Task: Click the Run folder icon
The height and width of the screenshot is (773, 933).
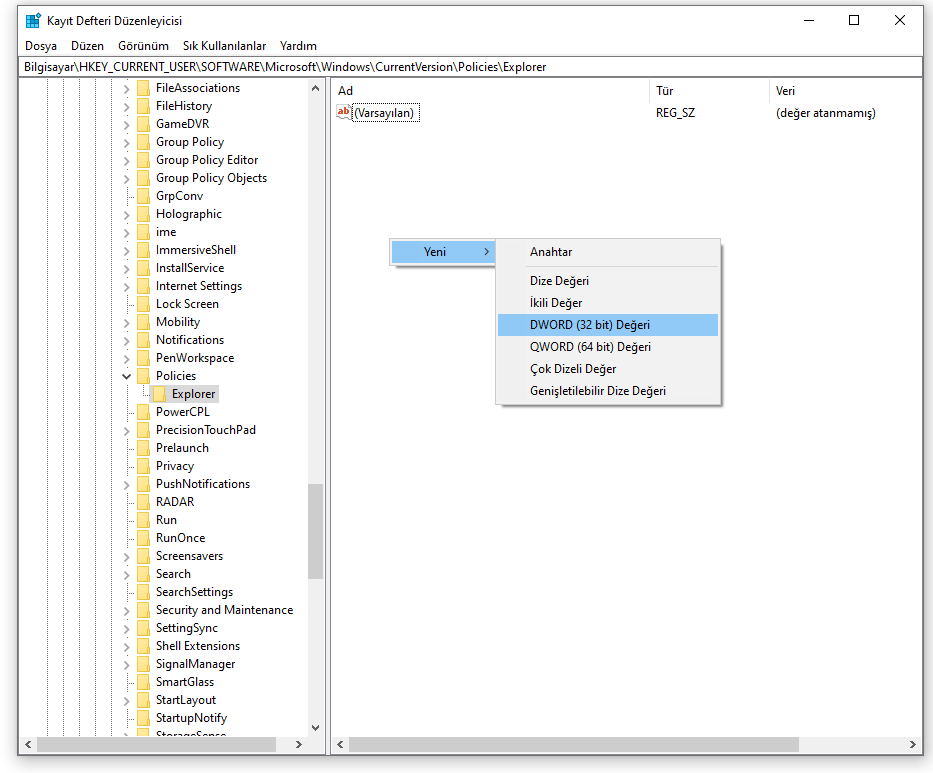Action: point(143,520)
